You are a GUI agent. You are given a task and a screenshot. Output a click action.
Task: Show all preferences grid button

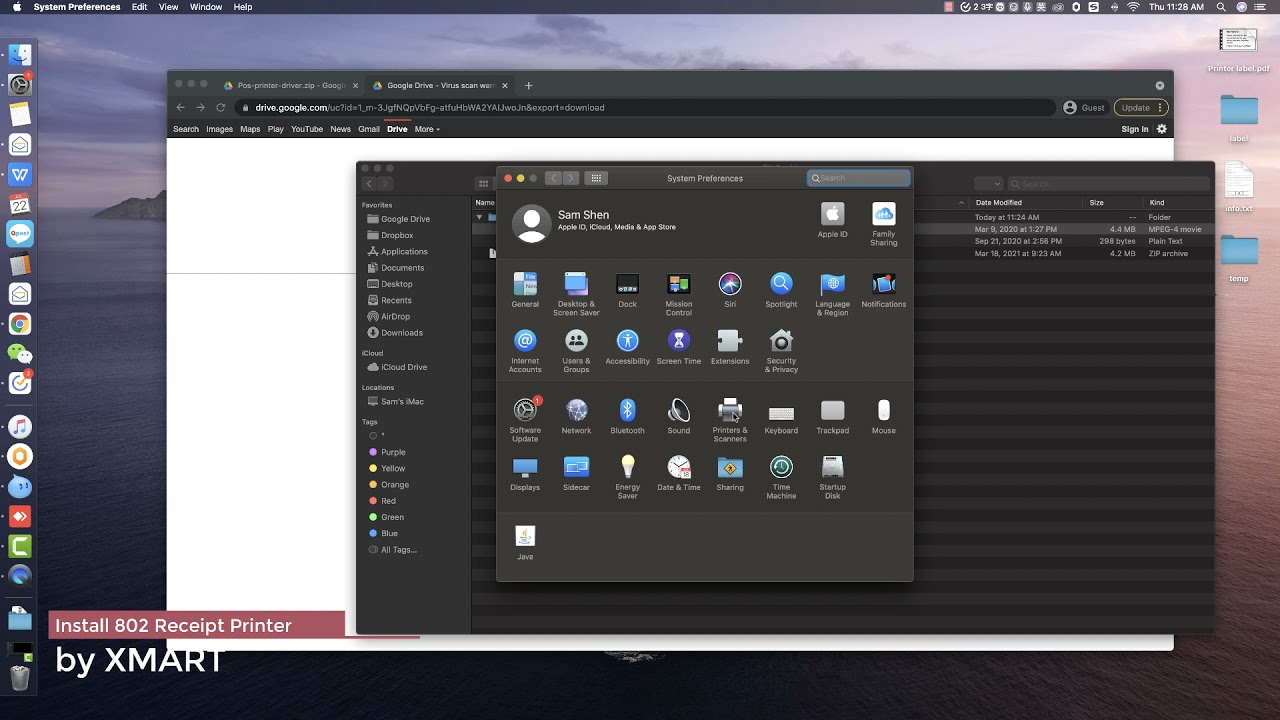pyautogui.click(x=596, y=178)
